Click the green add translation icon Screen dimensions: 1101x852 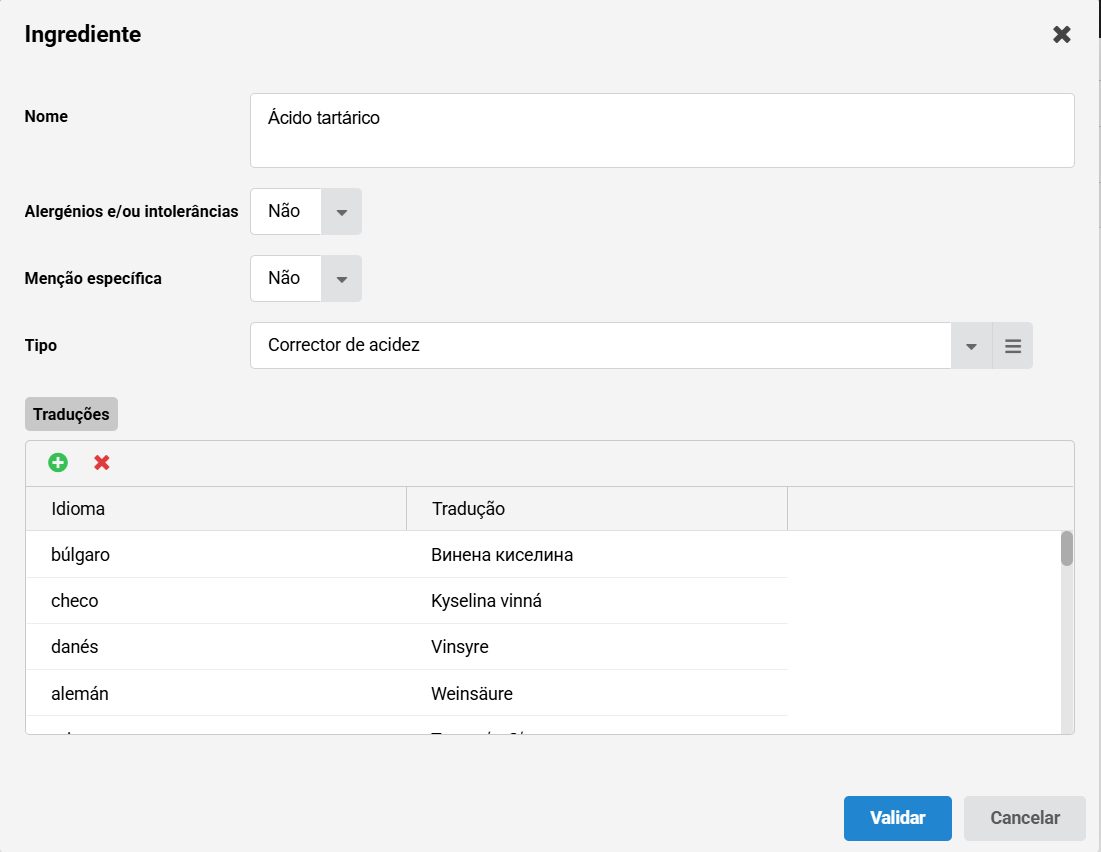click(x=58, y=463)
